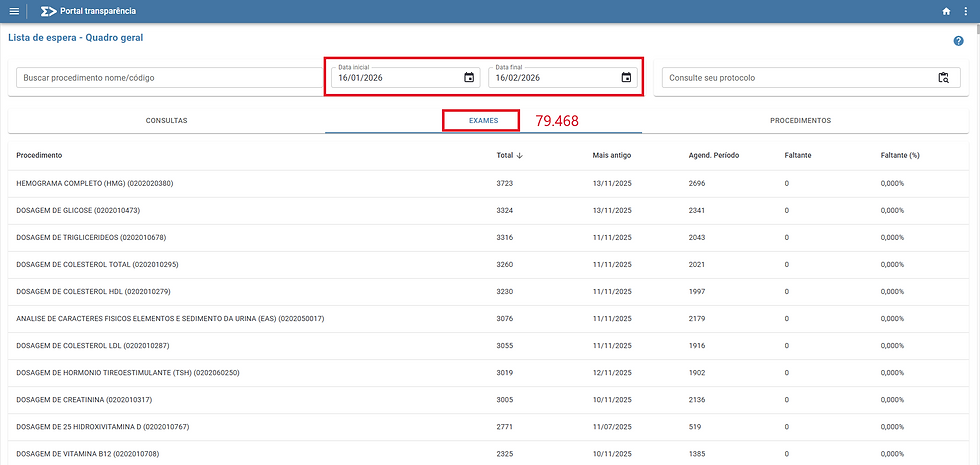Screen dimensions: 980x465
Task: Select DOSAGEM DE TRIGLICERIDEOS row
Action: tap(488, 238)
